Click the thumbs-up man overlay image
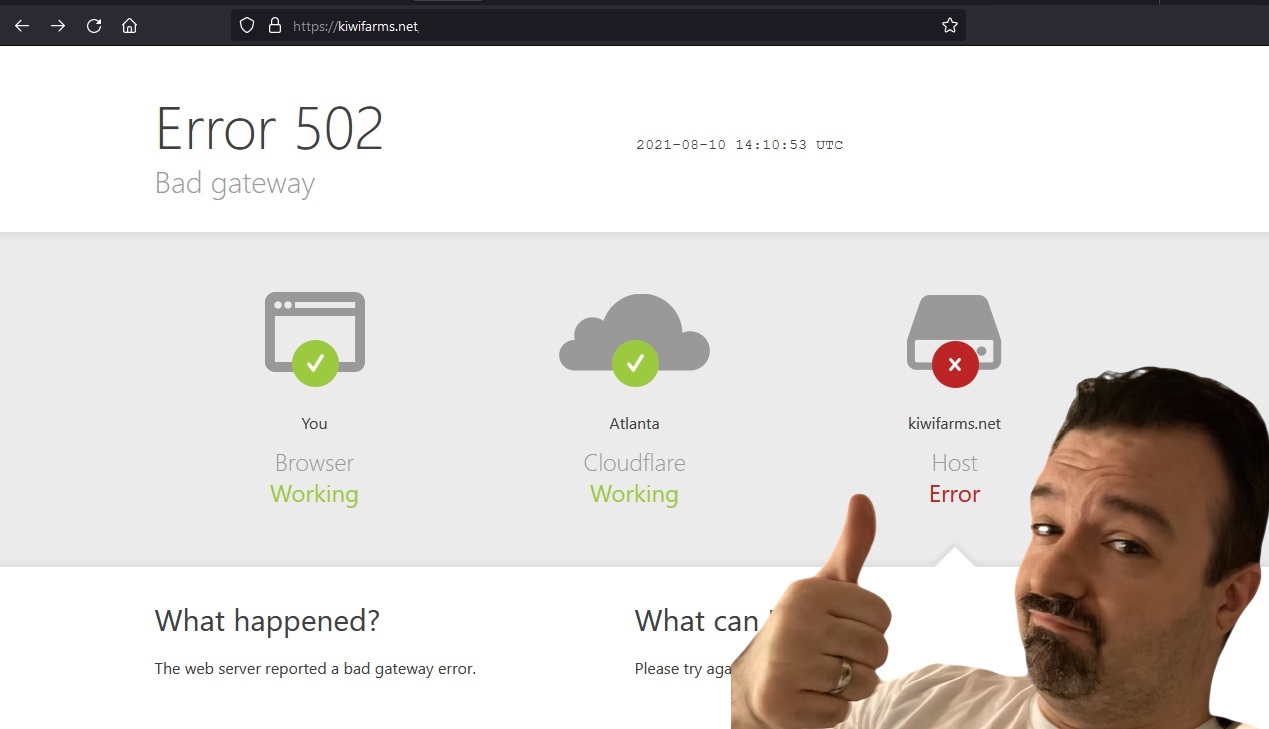1269x729 pixels. click(x=1000, y=550)
